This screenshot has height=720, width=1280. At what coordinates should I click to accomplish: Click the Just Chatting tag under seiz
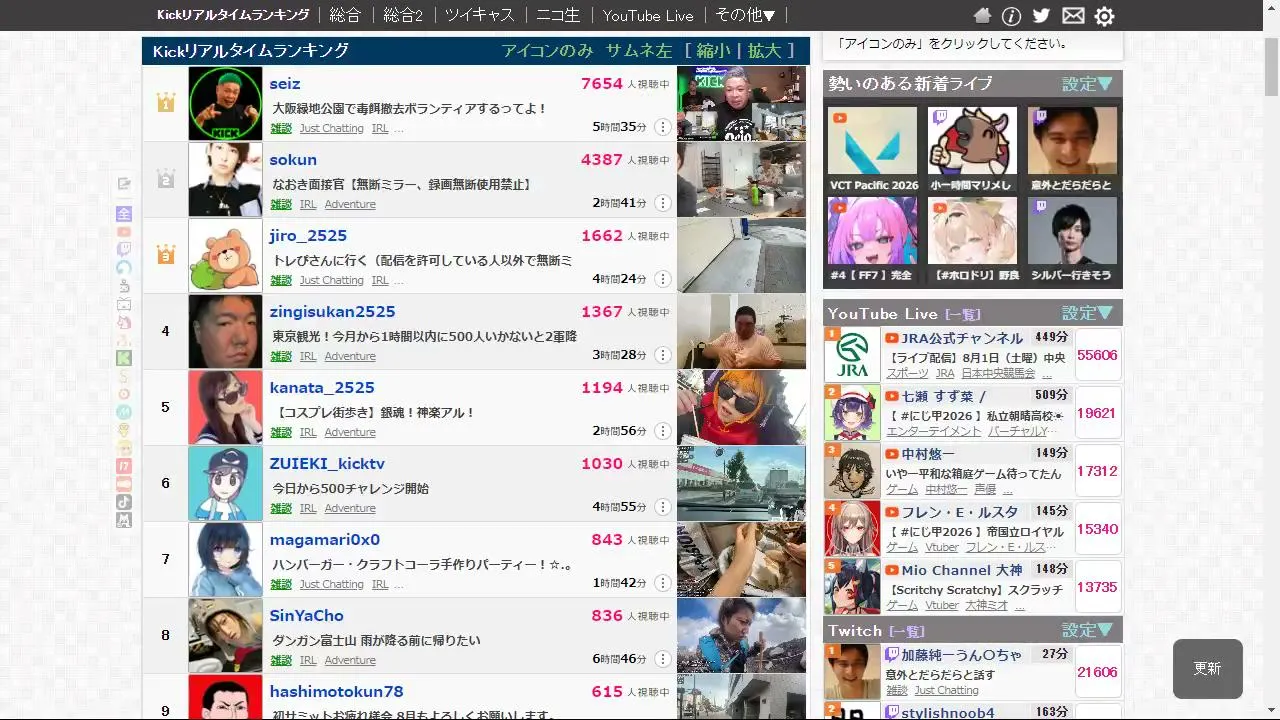pos(332,128)
